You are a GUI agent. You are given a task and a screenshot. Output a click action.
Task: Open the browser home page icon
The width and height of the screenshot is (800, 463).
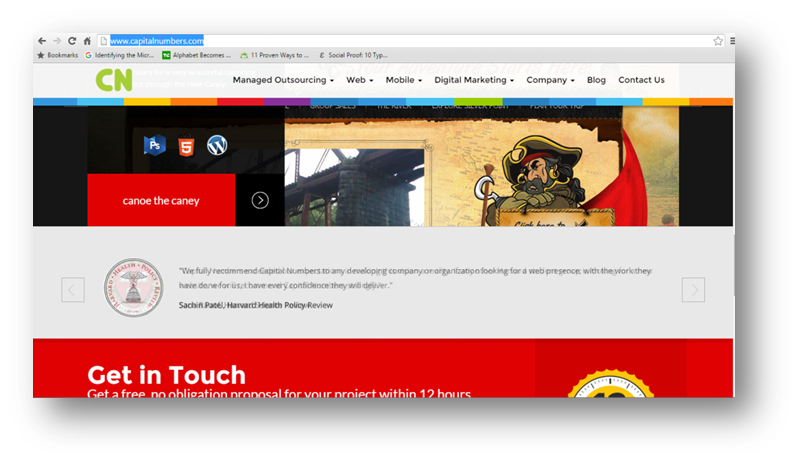click(x=87, y=41)
